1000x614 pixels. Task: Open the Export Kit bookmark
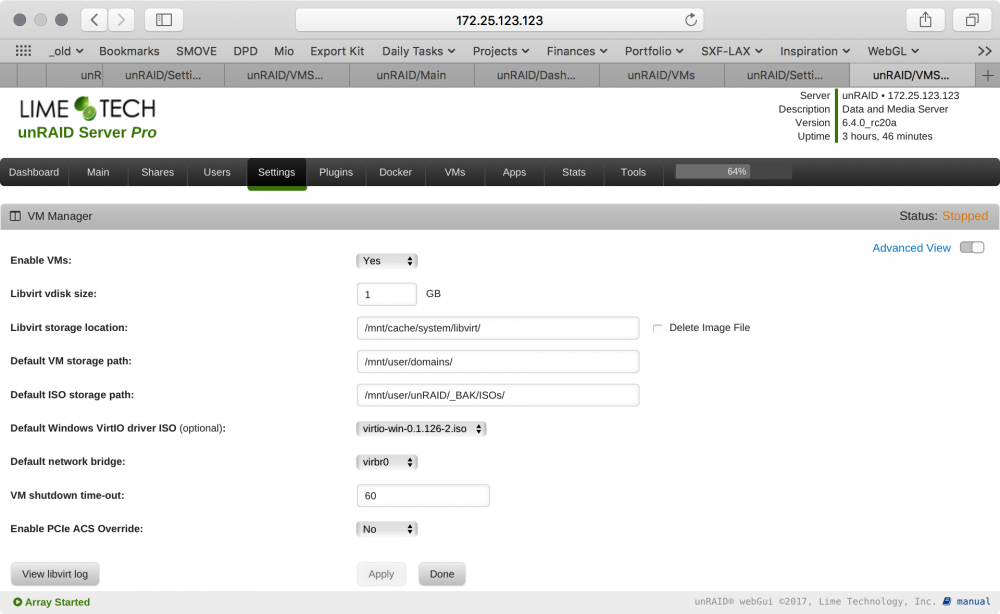[x=337, y=51]
